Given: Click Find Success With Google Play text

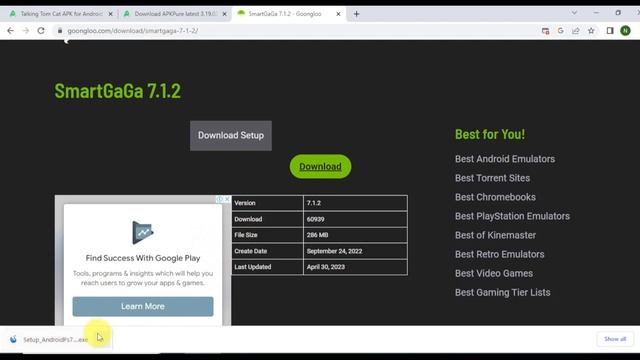Looking at the screenshot, I should (143, 258).
